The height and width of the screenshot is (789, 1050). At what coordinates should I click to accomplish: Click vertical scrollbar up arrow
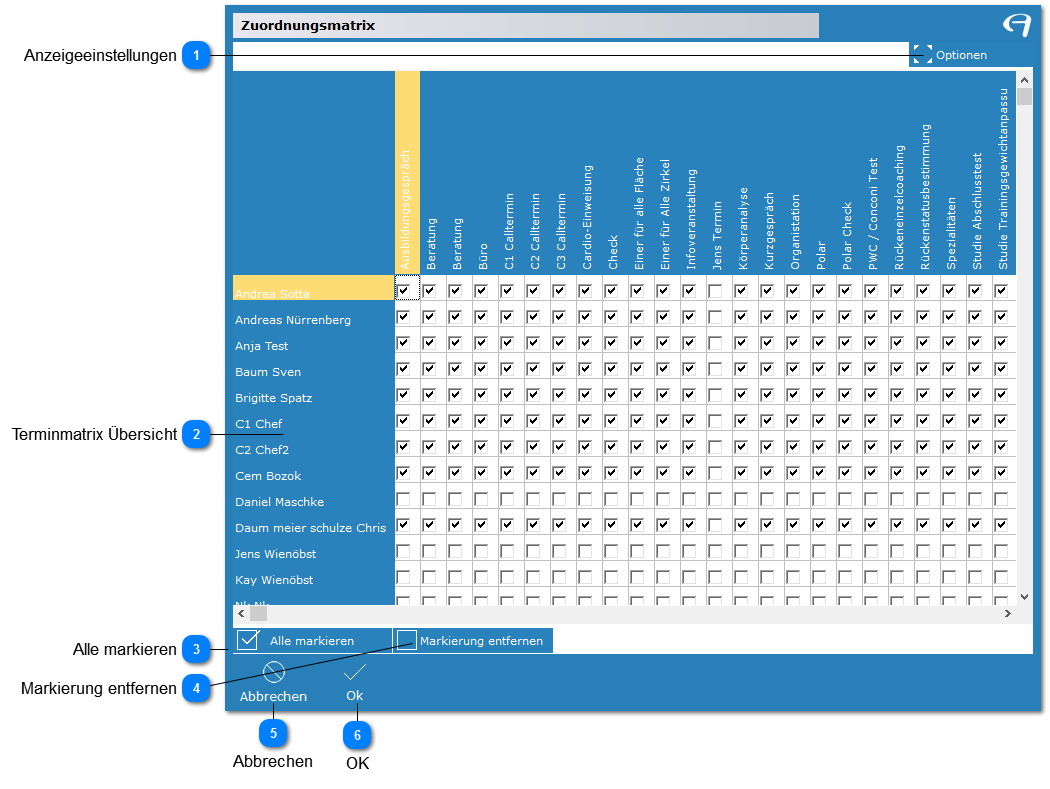1025,80
